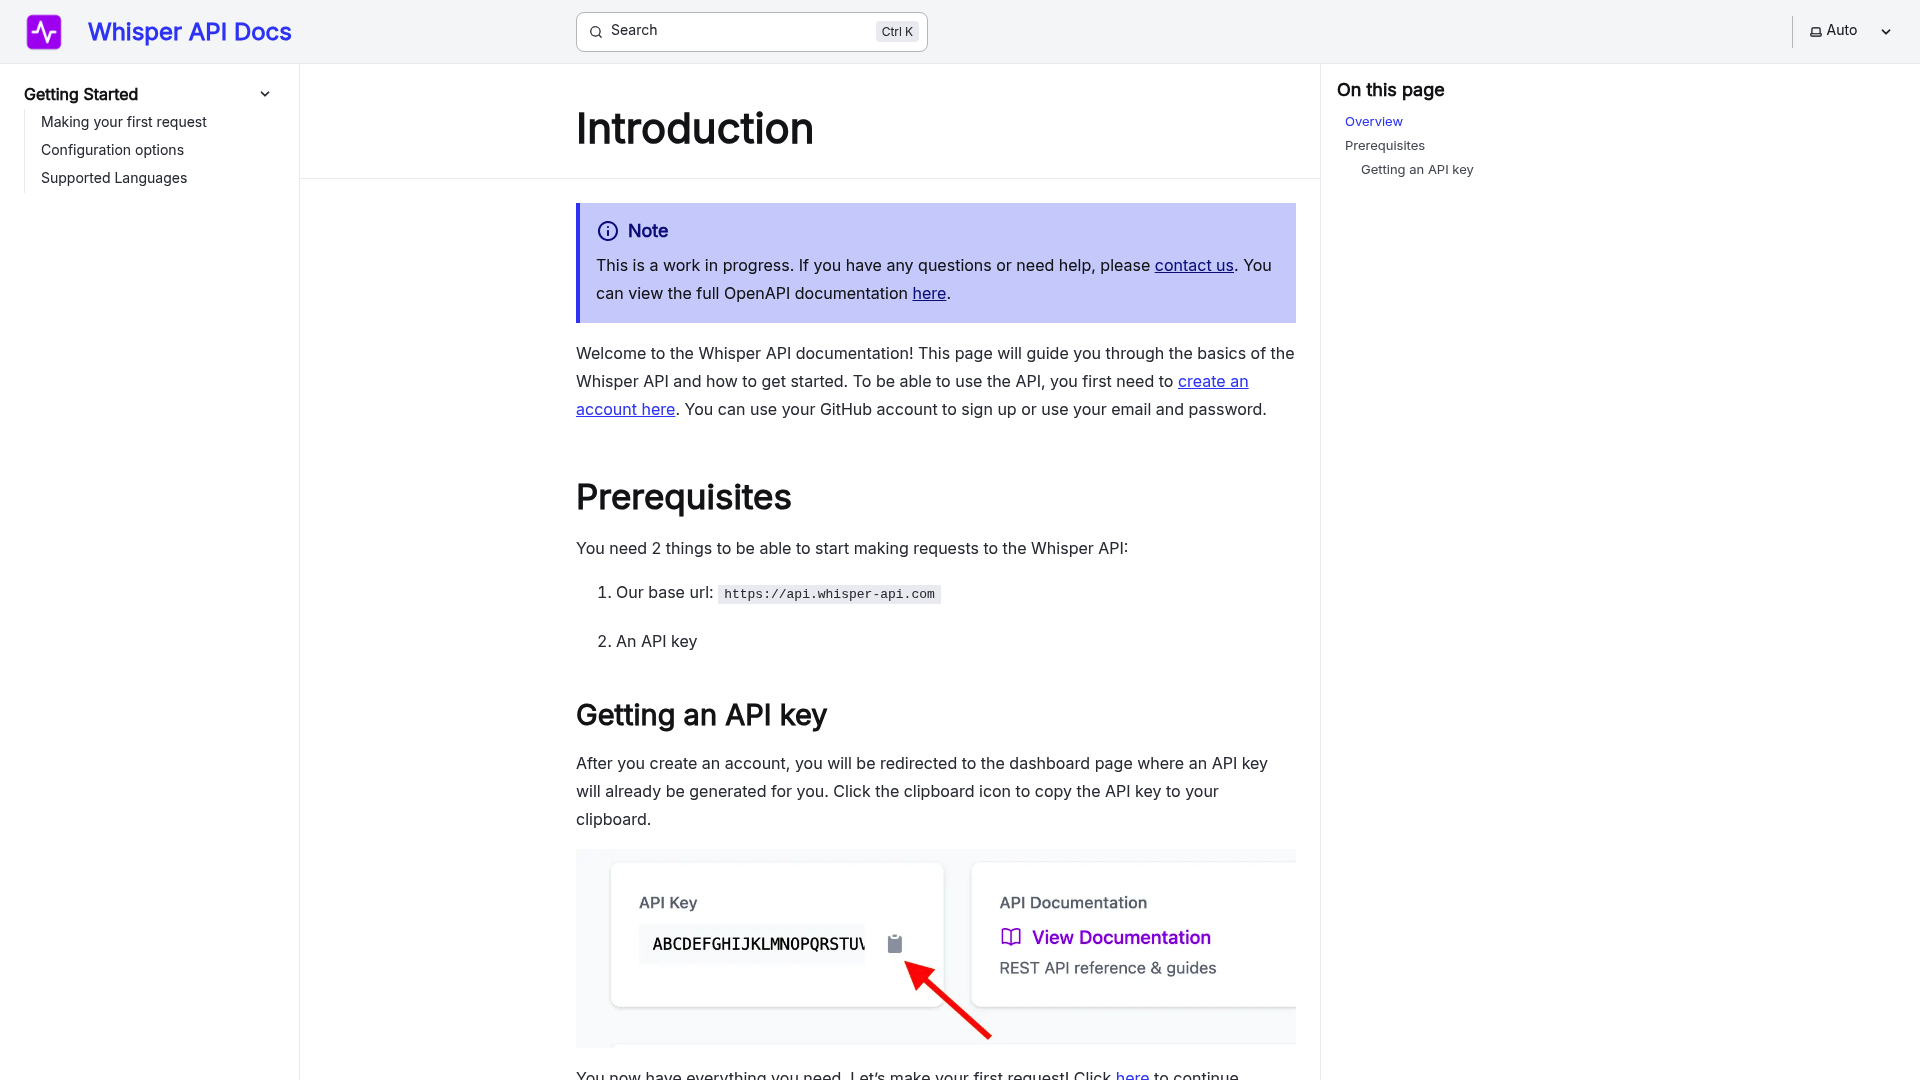Toggle visibility of the Getting Started section
The width and height of the screenshot is (1920, 1080).
265,93
